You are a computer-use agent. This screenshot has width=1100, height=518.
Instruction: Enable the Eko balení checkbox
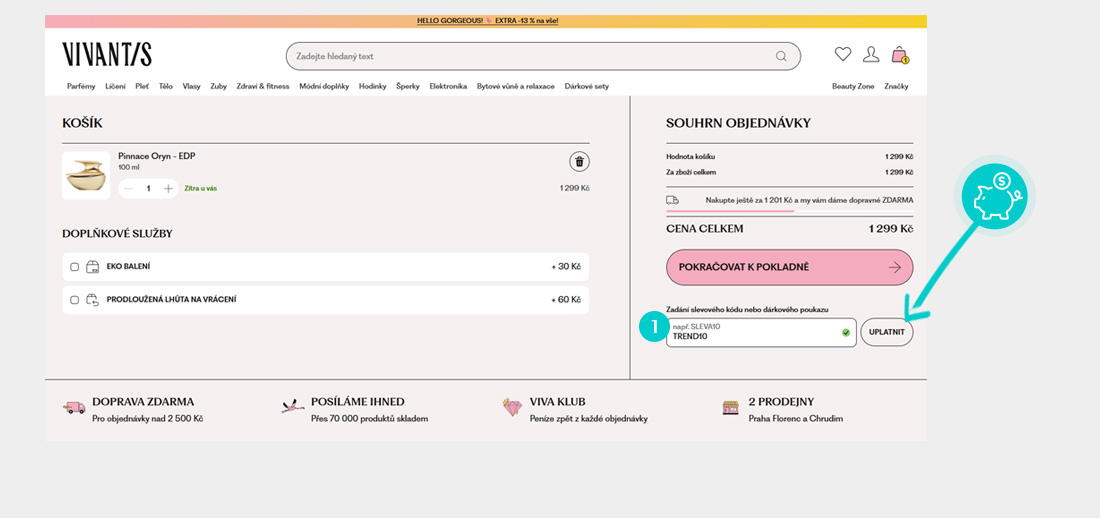pos(74,267)
